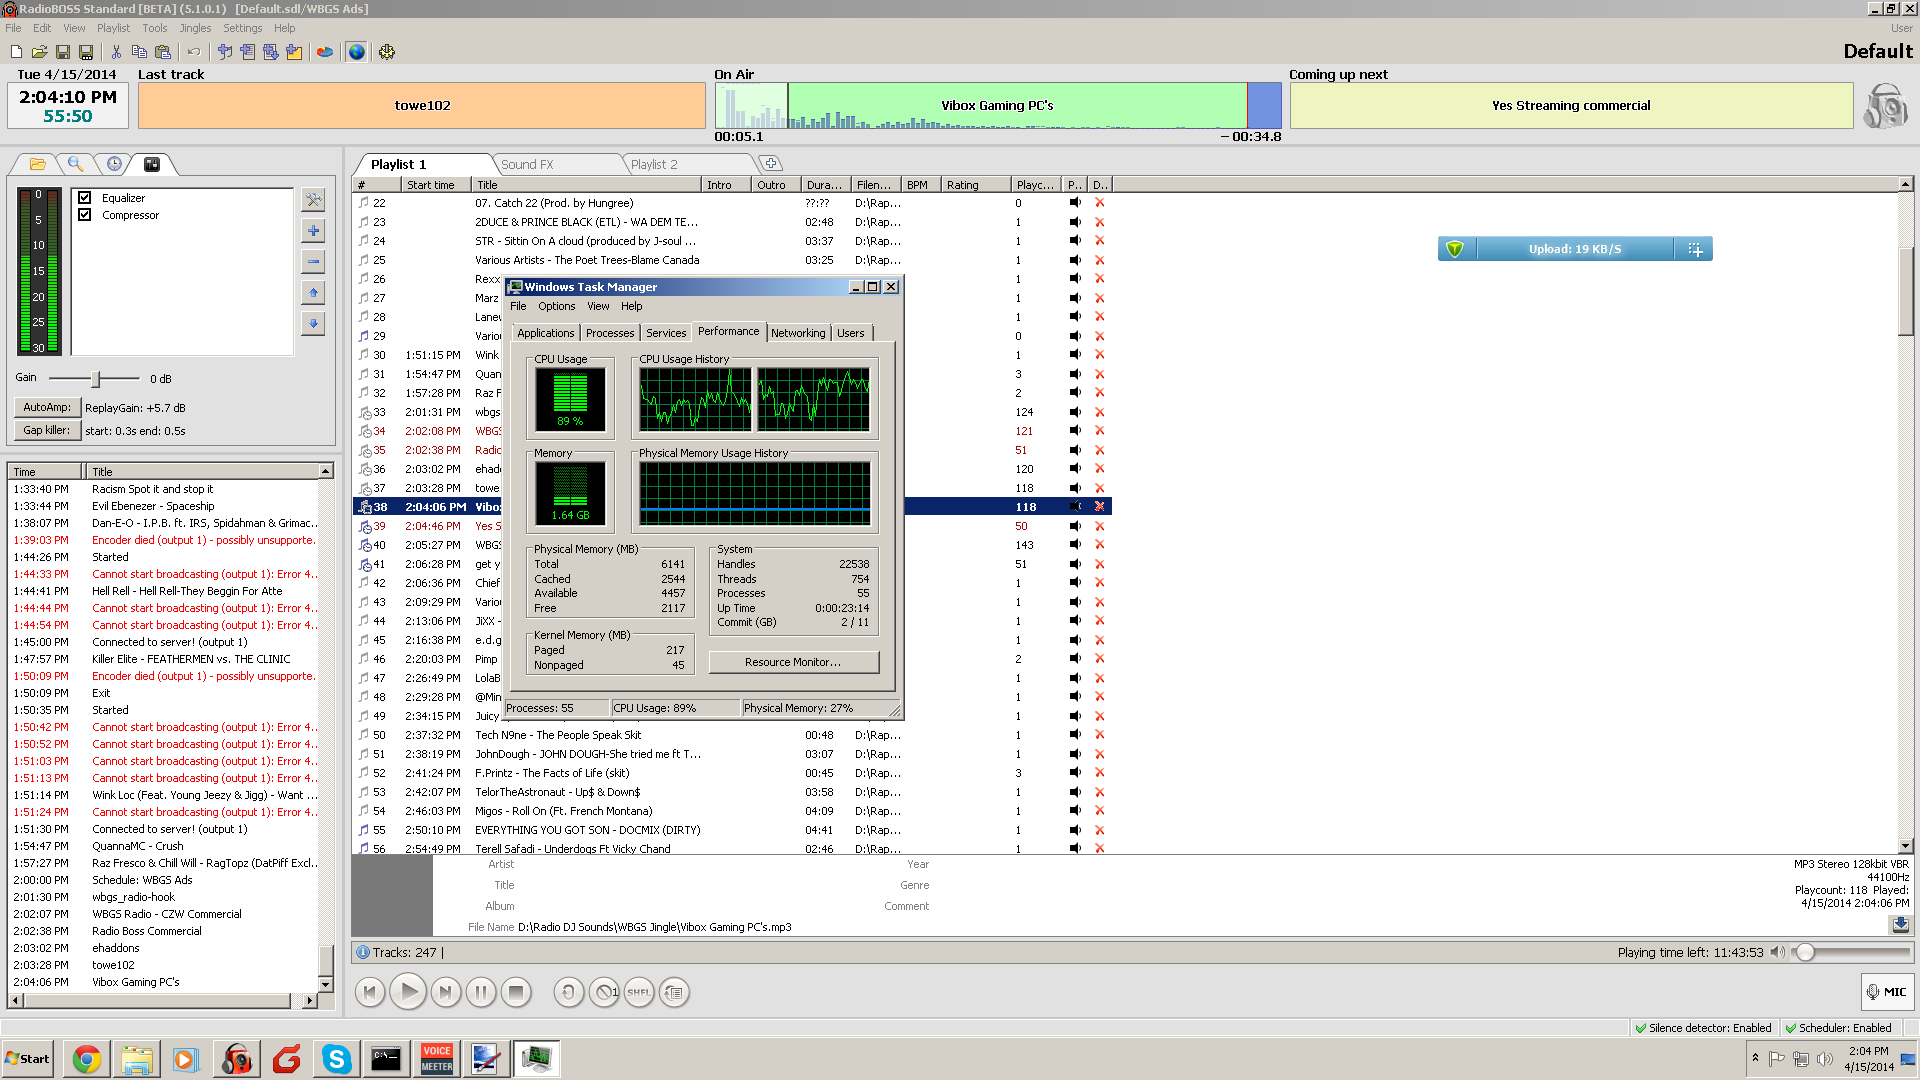The image size is (1920, 1080).
Task: Pause playback with the Pause button
Action: click(x=480, y=992)
